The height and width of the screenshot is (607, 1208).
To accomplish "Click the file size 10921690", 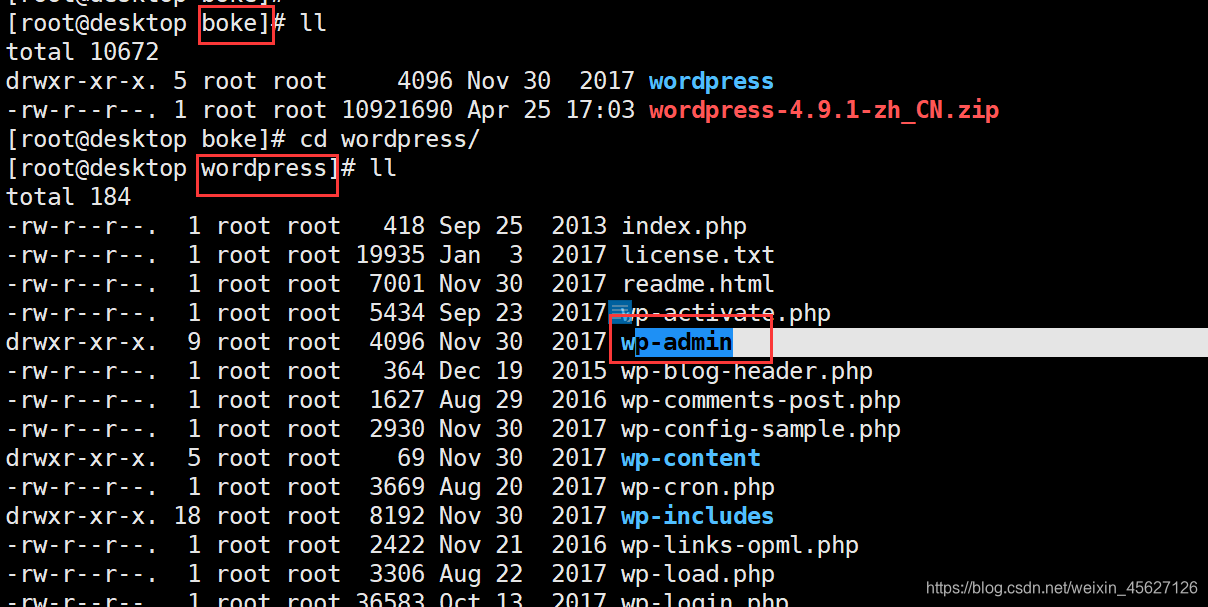I will pyautogui.click(x=397, y=110).
